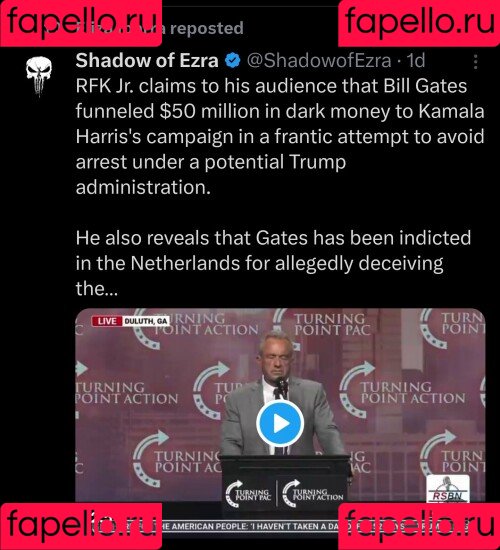Click the Turning Point PAC podium logo

248,494
